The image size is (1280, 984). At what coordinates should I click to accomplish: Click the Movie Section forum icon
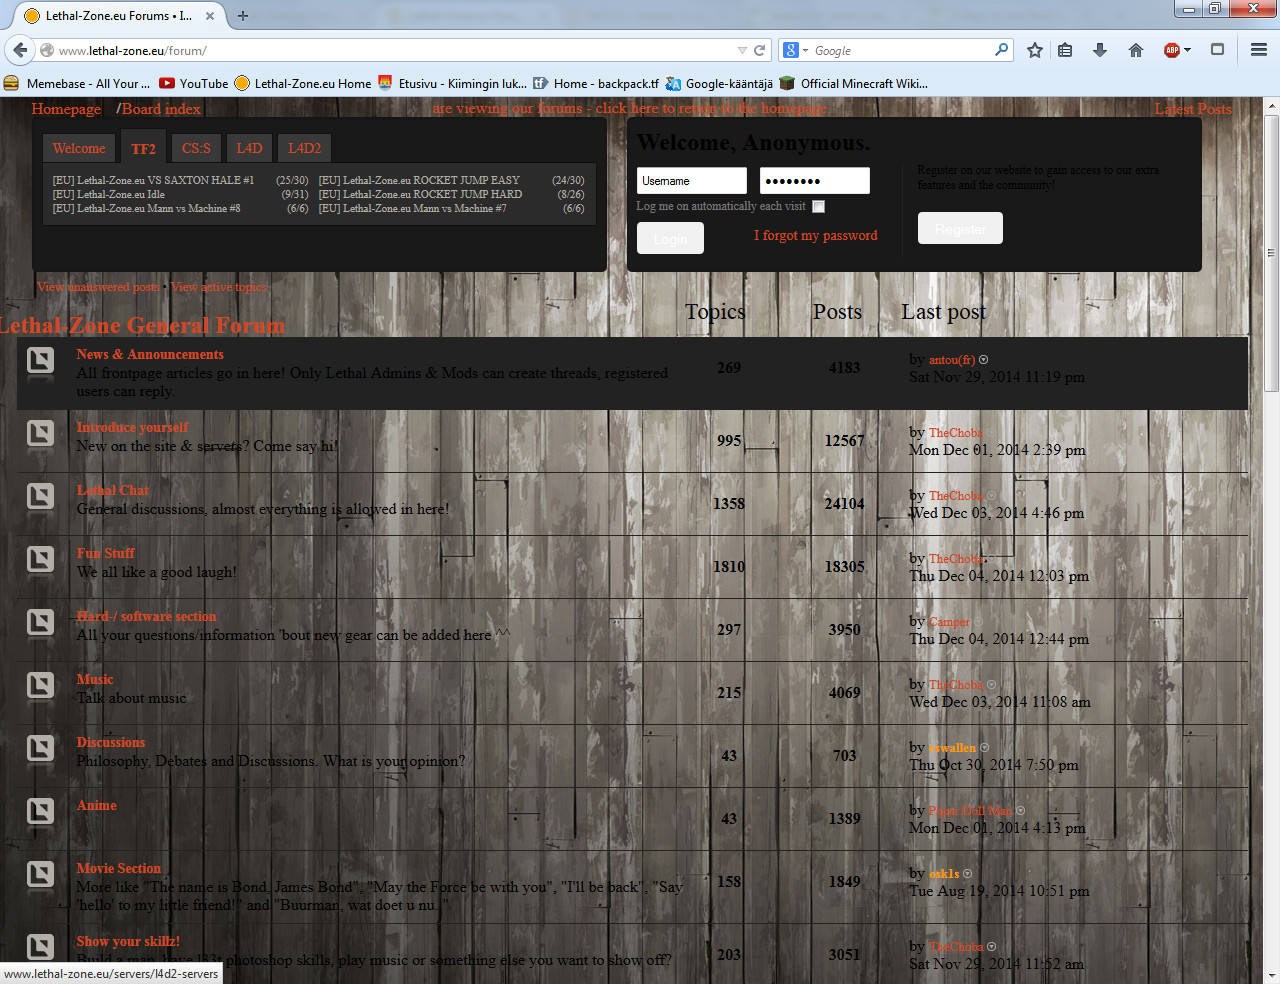[40, 874]
